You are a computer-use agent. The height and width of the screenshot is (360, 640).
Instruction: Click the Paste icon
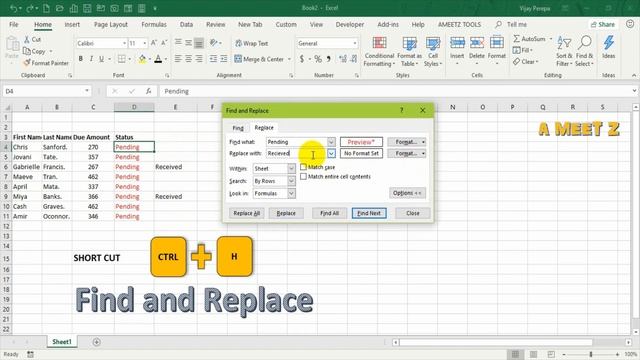pos(12,44)
